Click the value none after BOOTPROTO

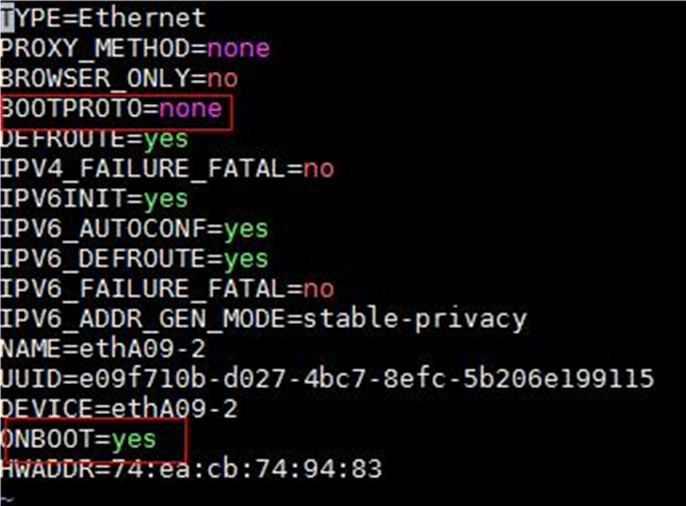pos(191,108)
